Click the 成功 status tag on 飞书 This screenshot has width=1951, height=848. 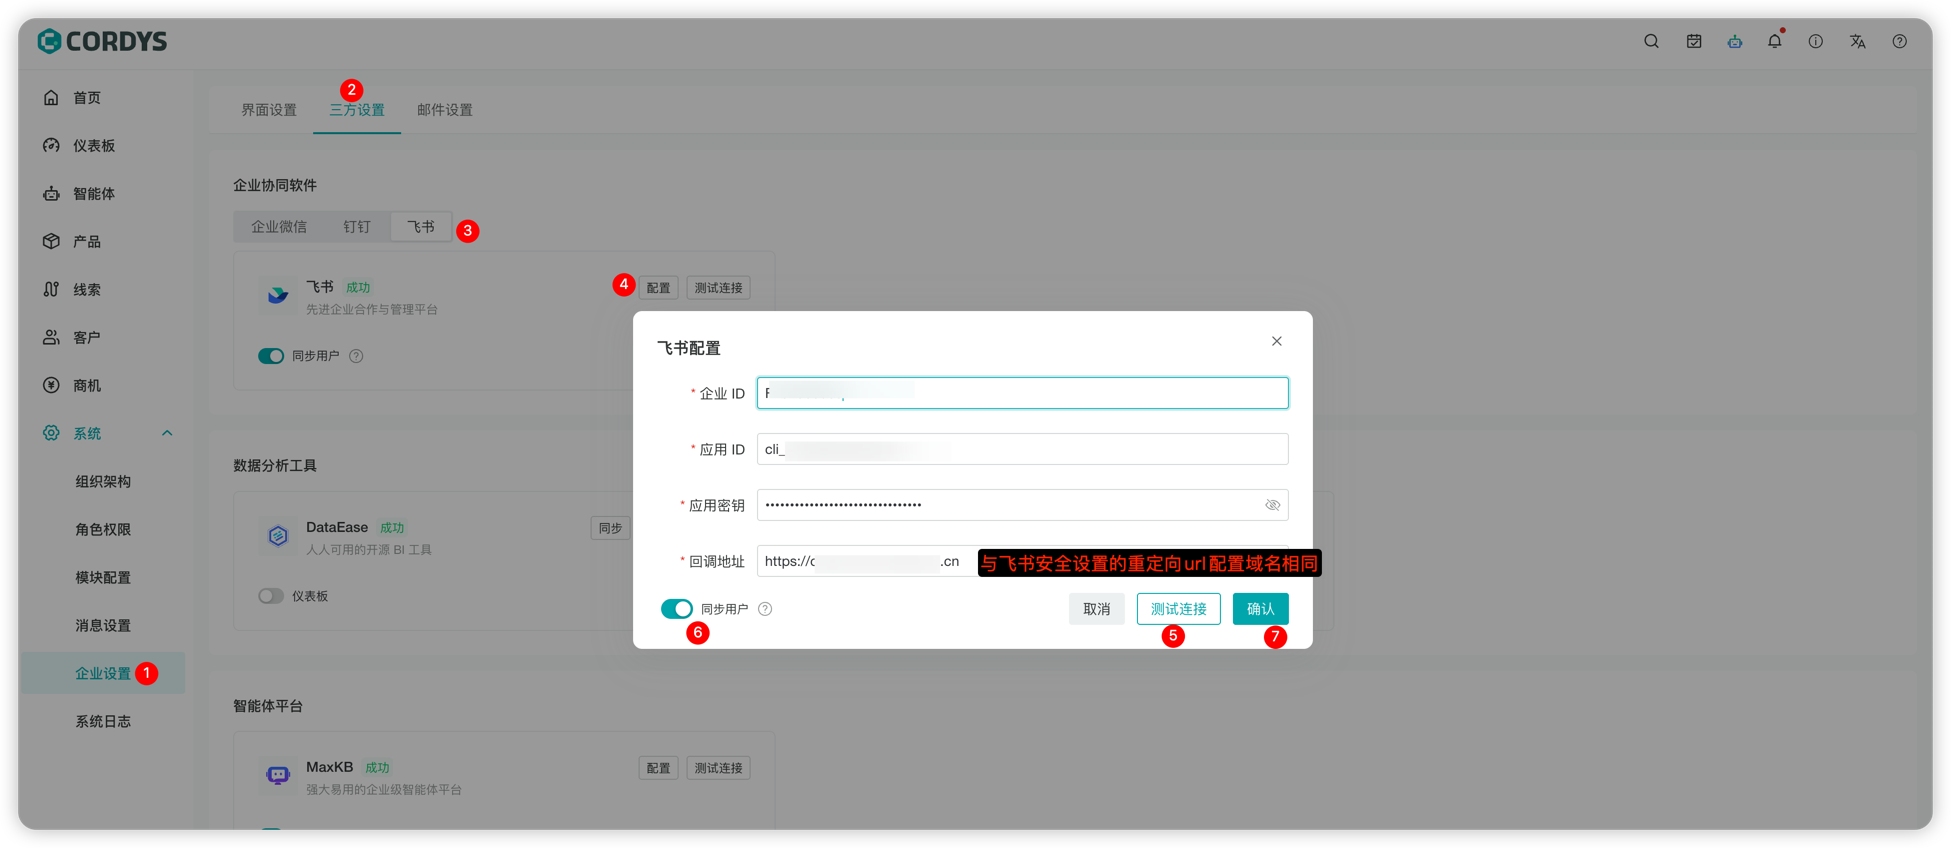pyautogui.click(x=358, y=287)
